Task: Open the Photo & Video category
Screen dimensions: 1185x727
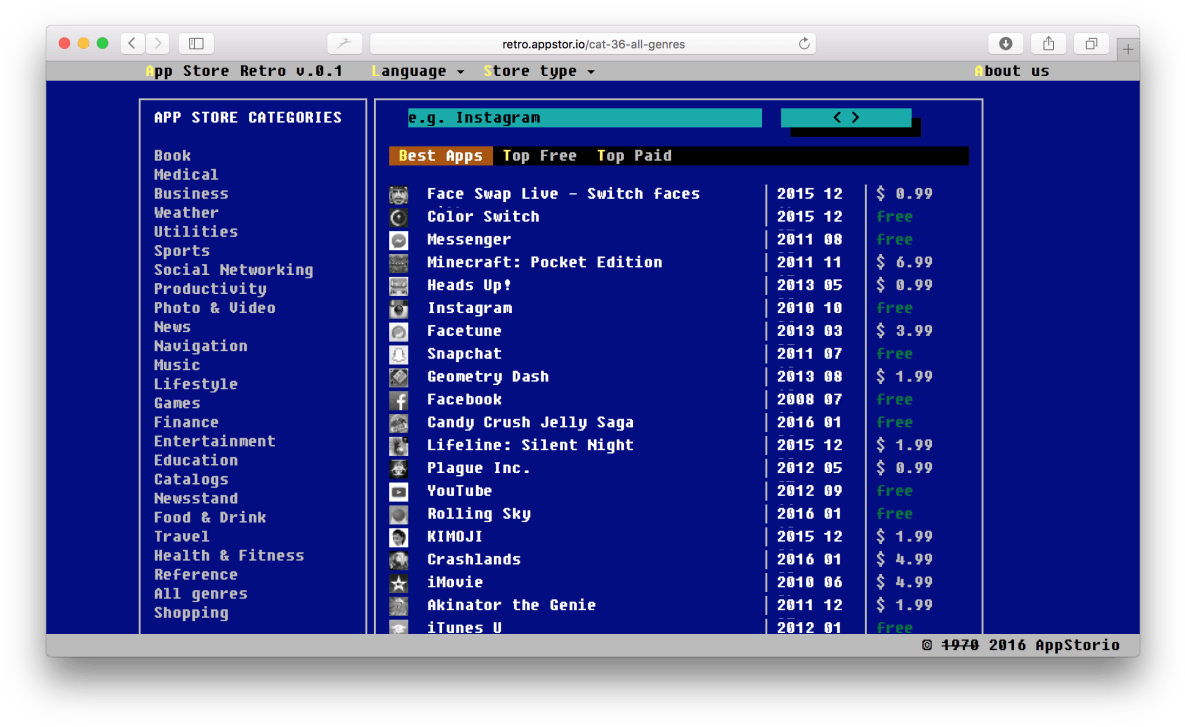Action: pyautogui.click(x=215, y=308)
